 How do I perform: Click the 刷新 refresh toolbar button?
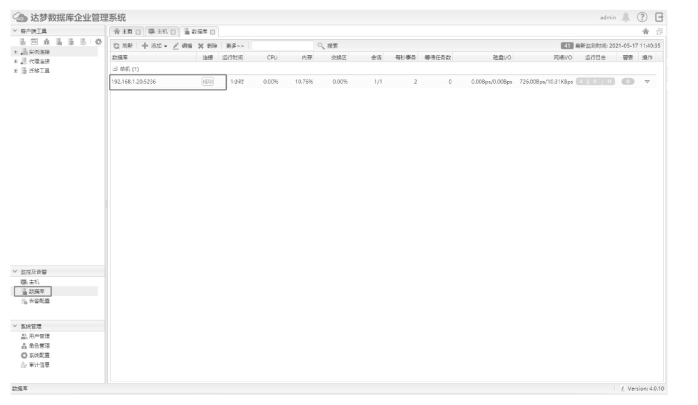click(123, 45)
